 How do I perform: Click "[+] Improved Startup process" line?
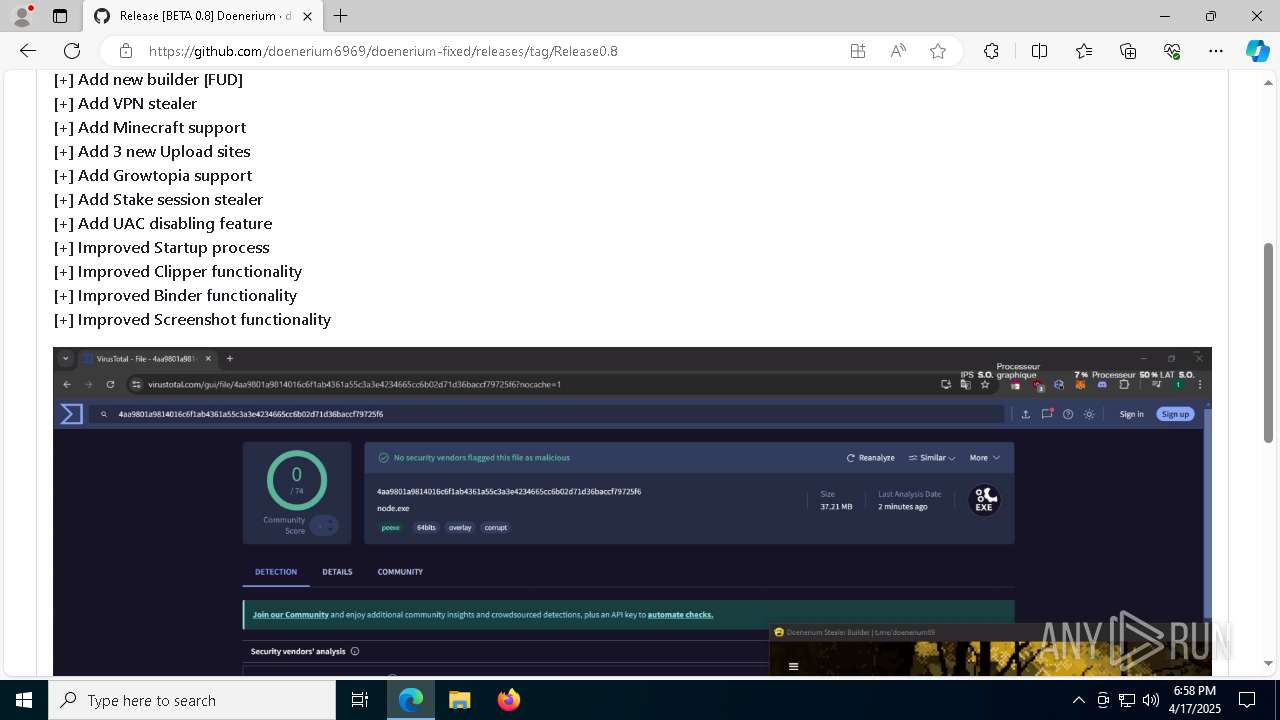click(x=161, y=248)
